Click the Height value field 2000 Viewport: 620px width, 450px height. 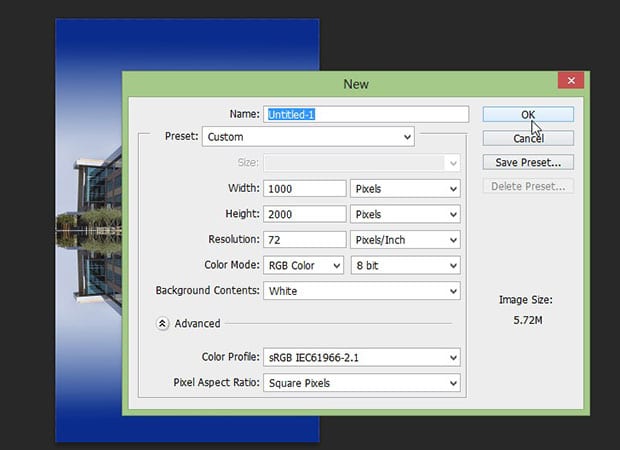tap(304, 214)
